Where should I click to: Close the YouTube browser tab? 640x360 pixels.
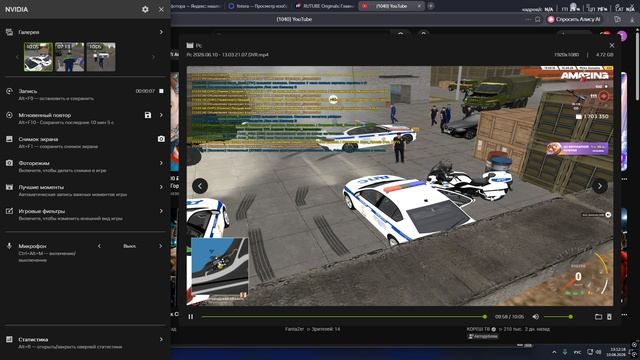(x=419, y=6)
